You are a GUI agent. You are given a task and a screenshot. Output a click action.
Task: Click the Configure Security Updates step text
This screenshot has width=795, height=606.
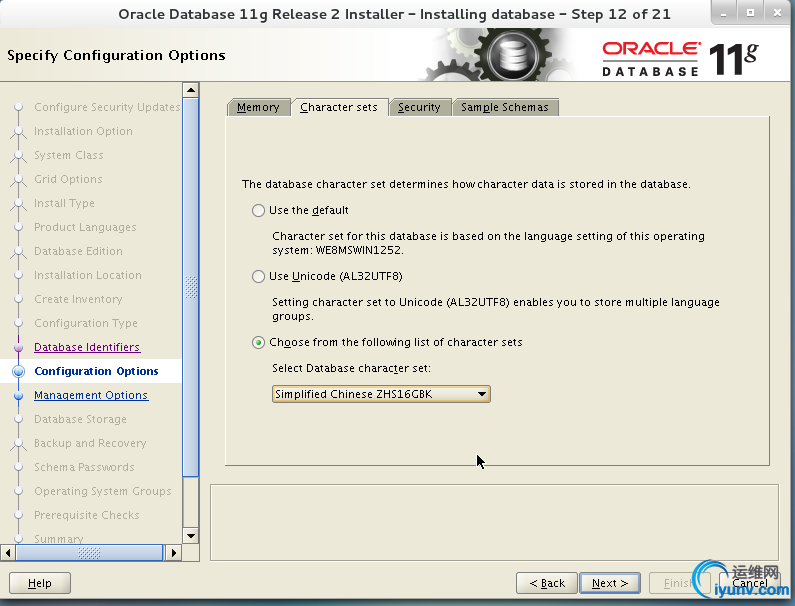tap(107, 108)
